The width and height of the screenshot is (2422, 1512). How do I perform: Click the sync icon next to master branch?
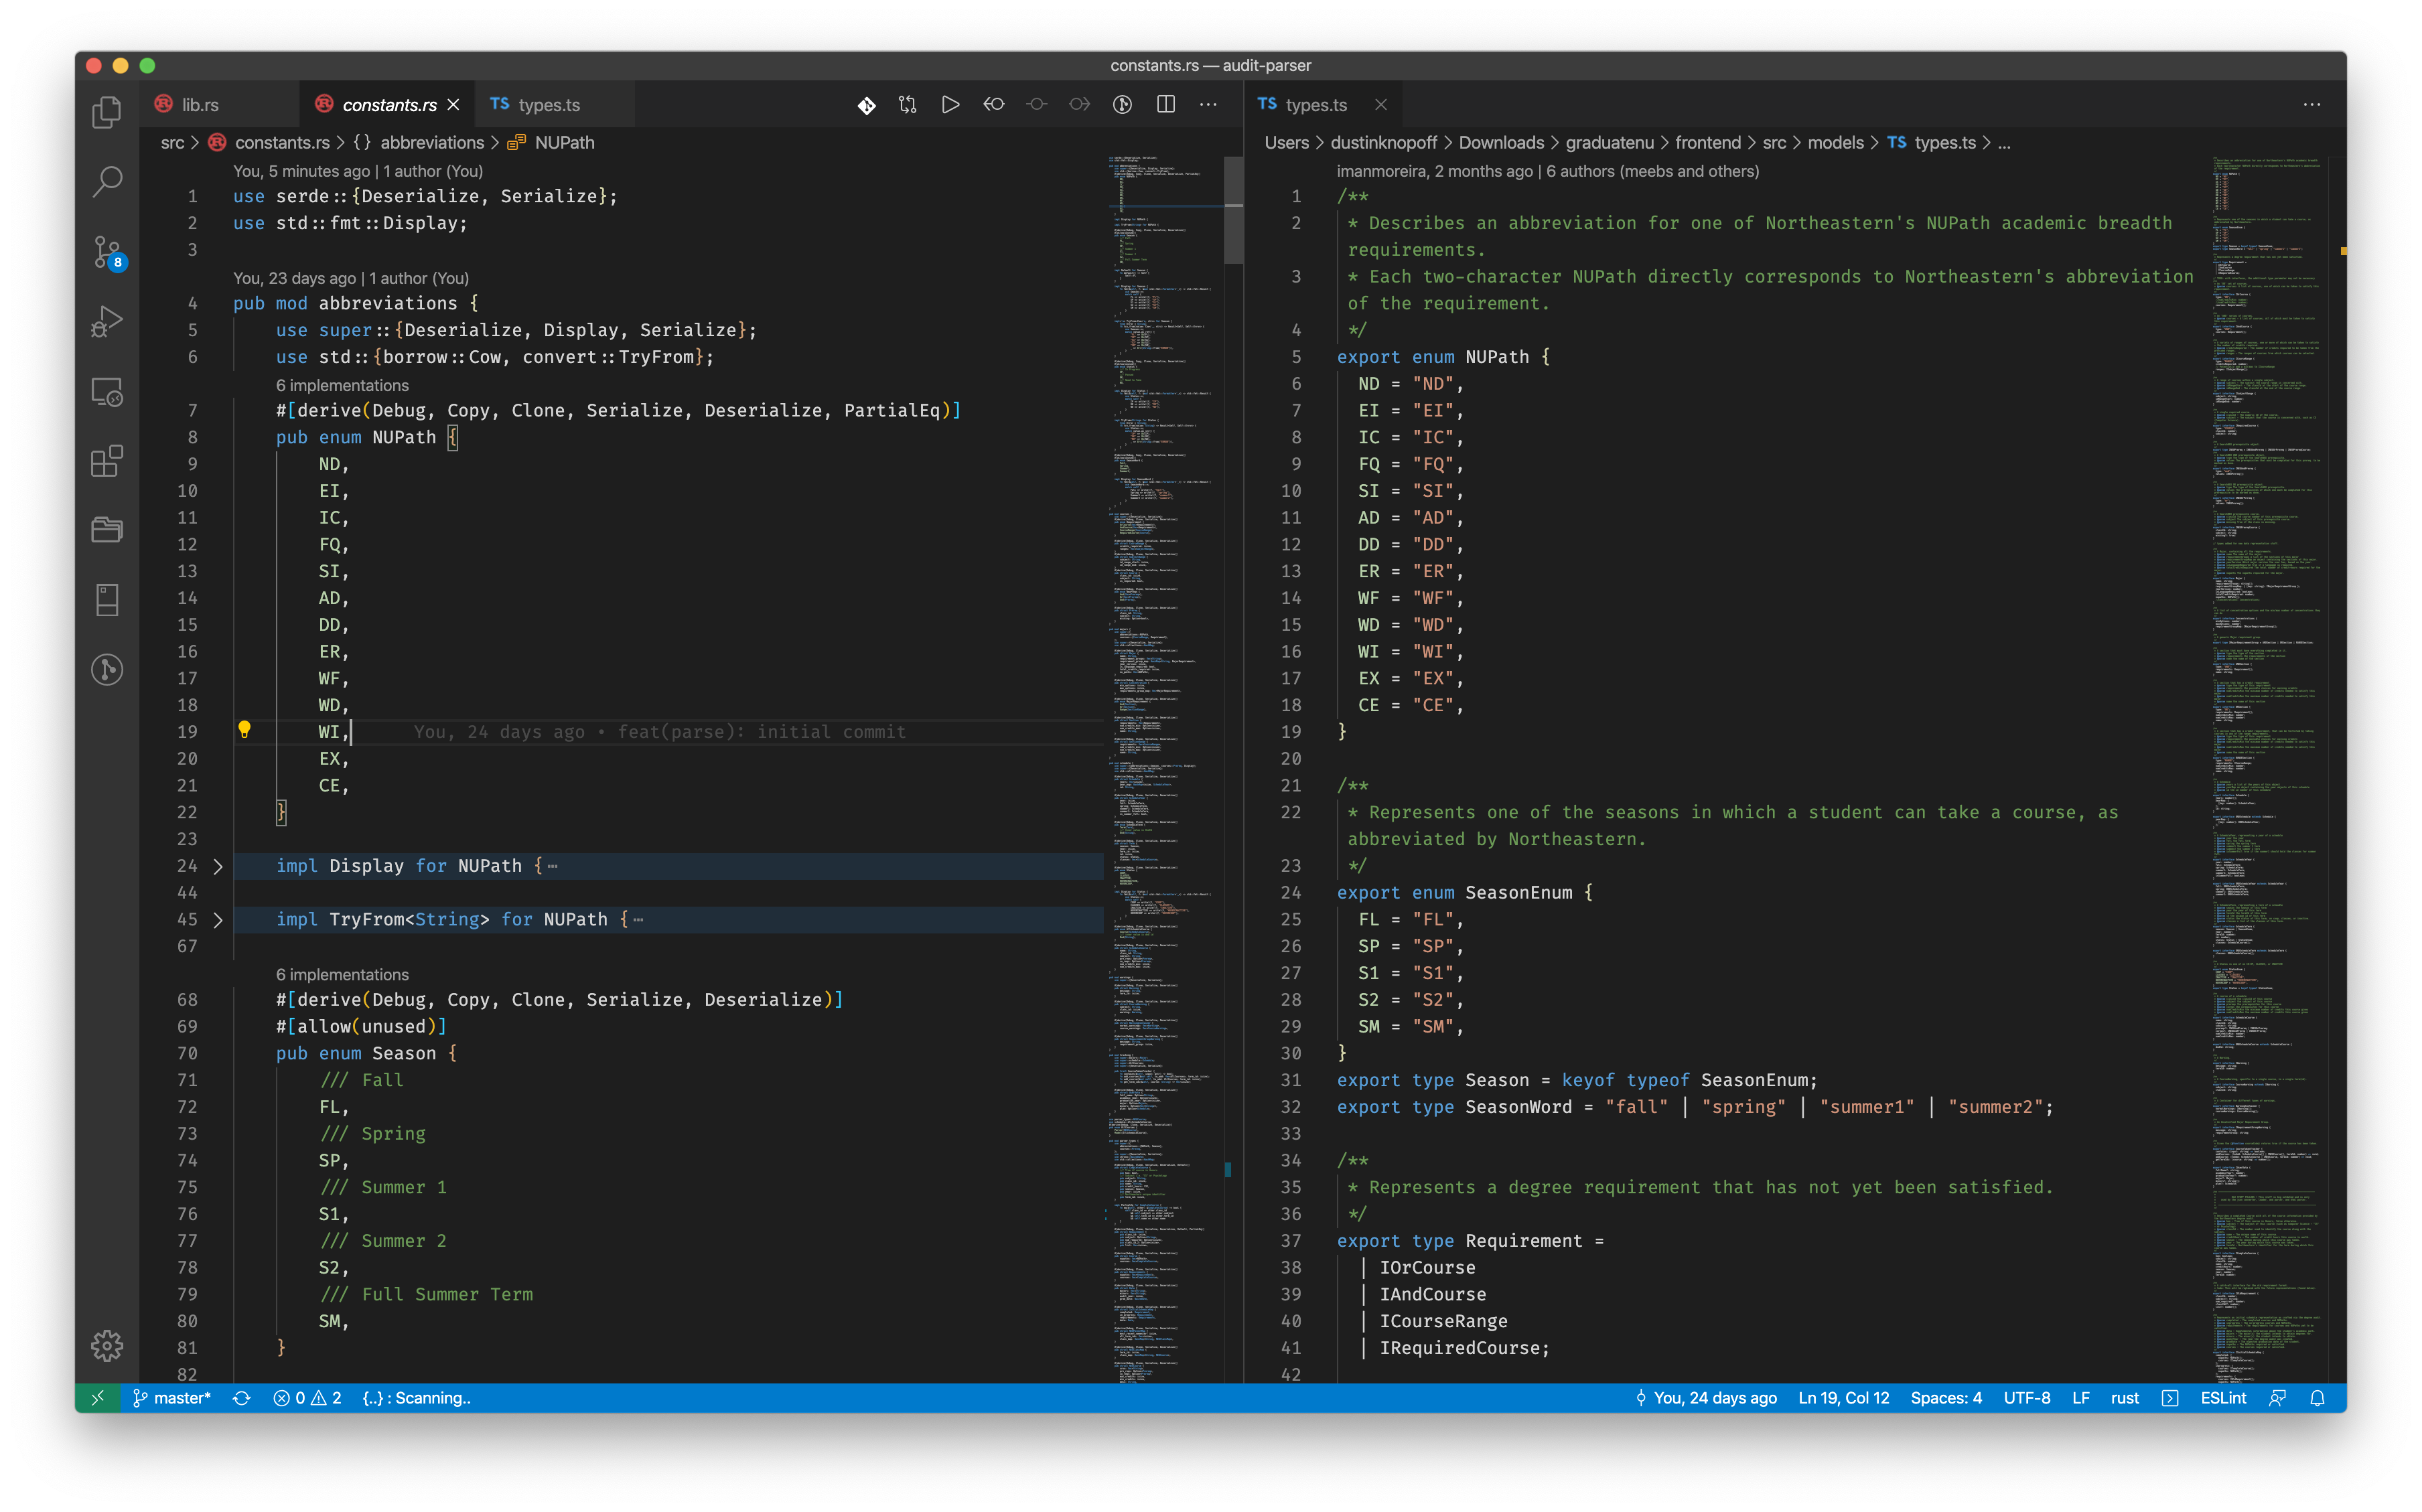point(241,1397)
